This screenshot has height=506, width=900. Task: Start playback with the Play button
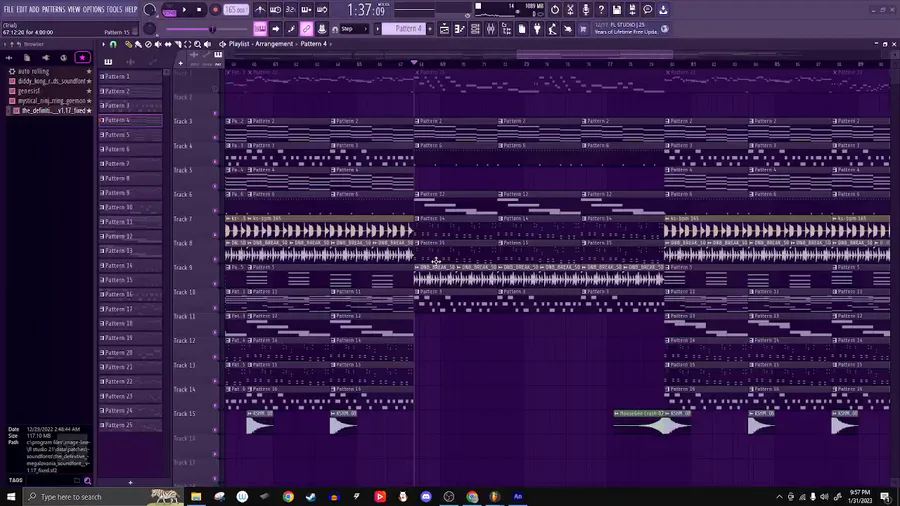[184, 10]
